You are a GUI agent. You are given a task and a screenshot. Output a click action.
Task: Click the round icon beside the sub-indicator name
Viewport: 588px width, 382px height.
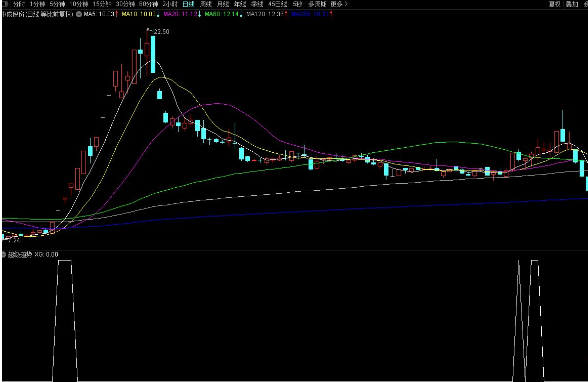pos(4,255)
